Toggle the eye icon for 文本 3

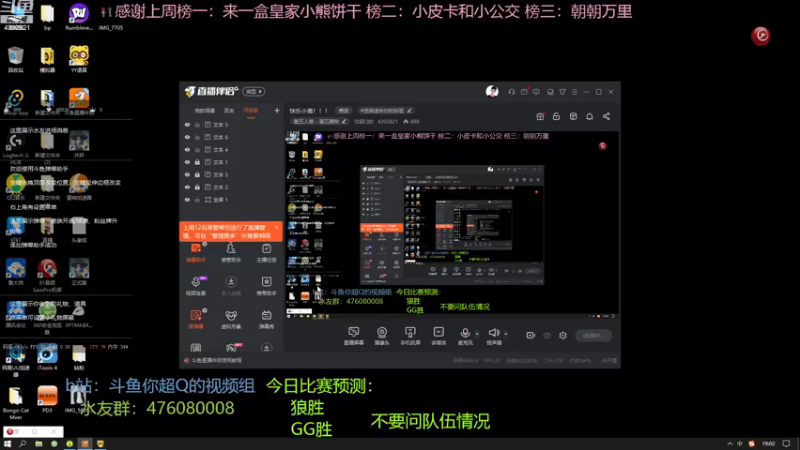click(187, 174)
